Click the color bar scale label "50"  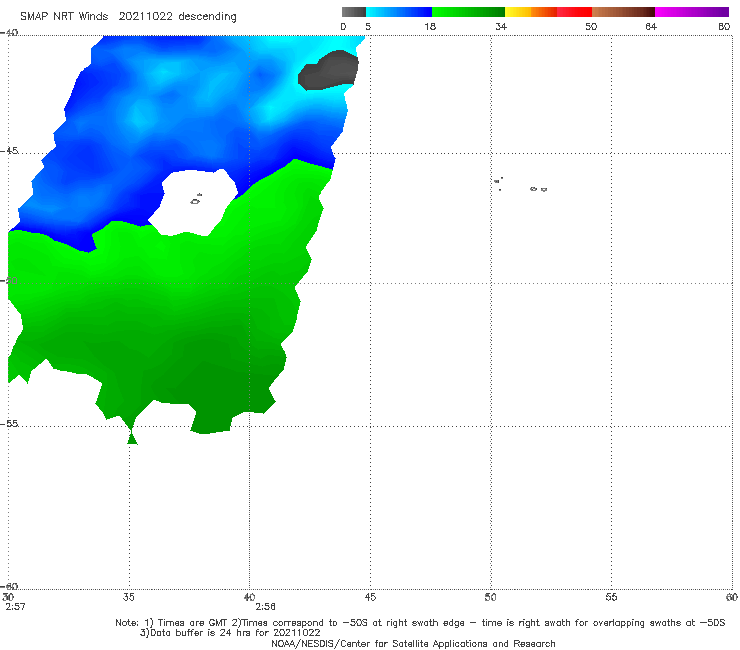pos(591,27)
